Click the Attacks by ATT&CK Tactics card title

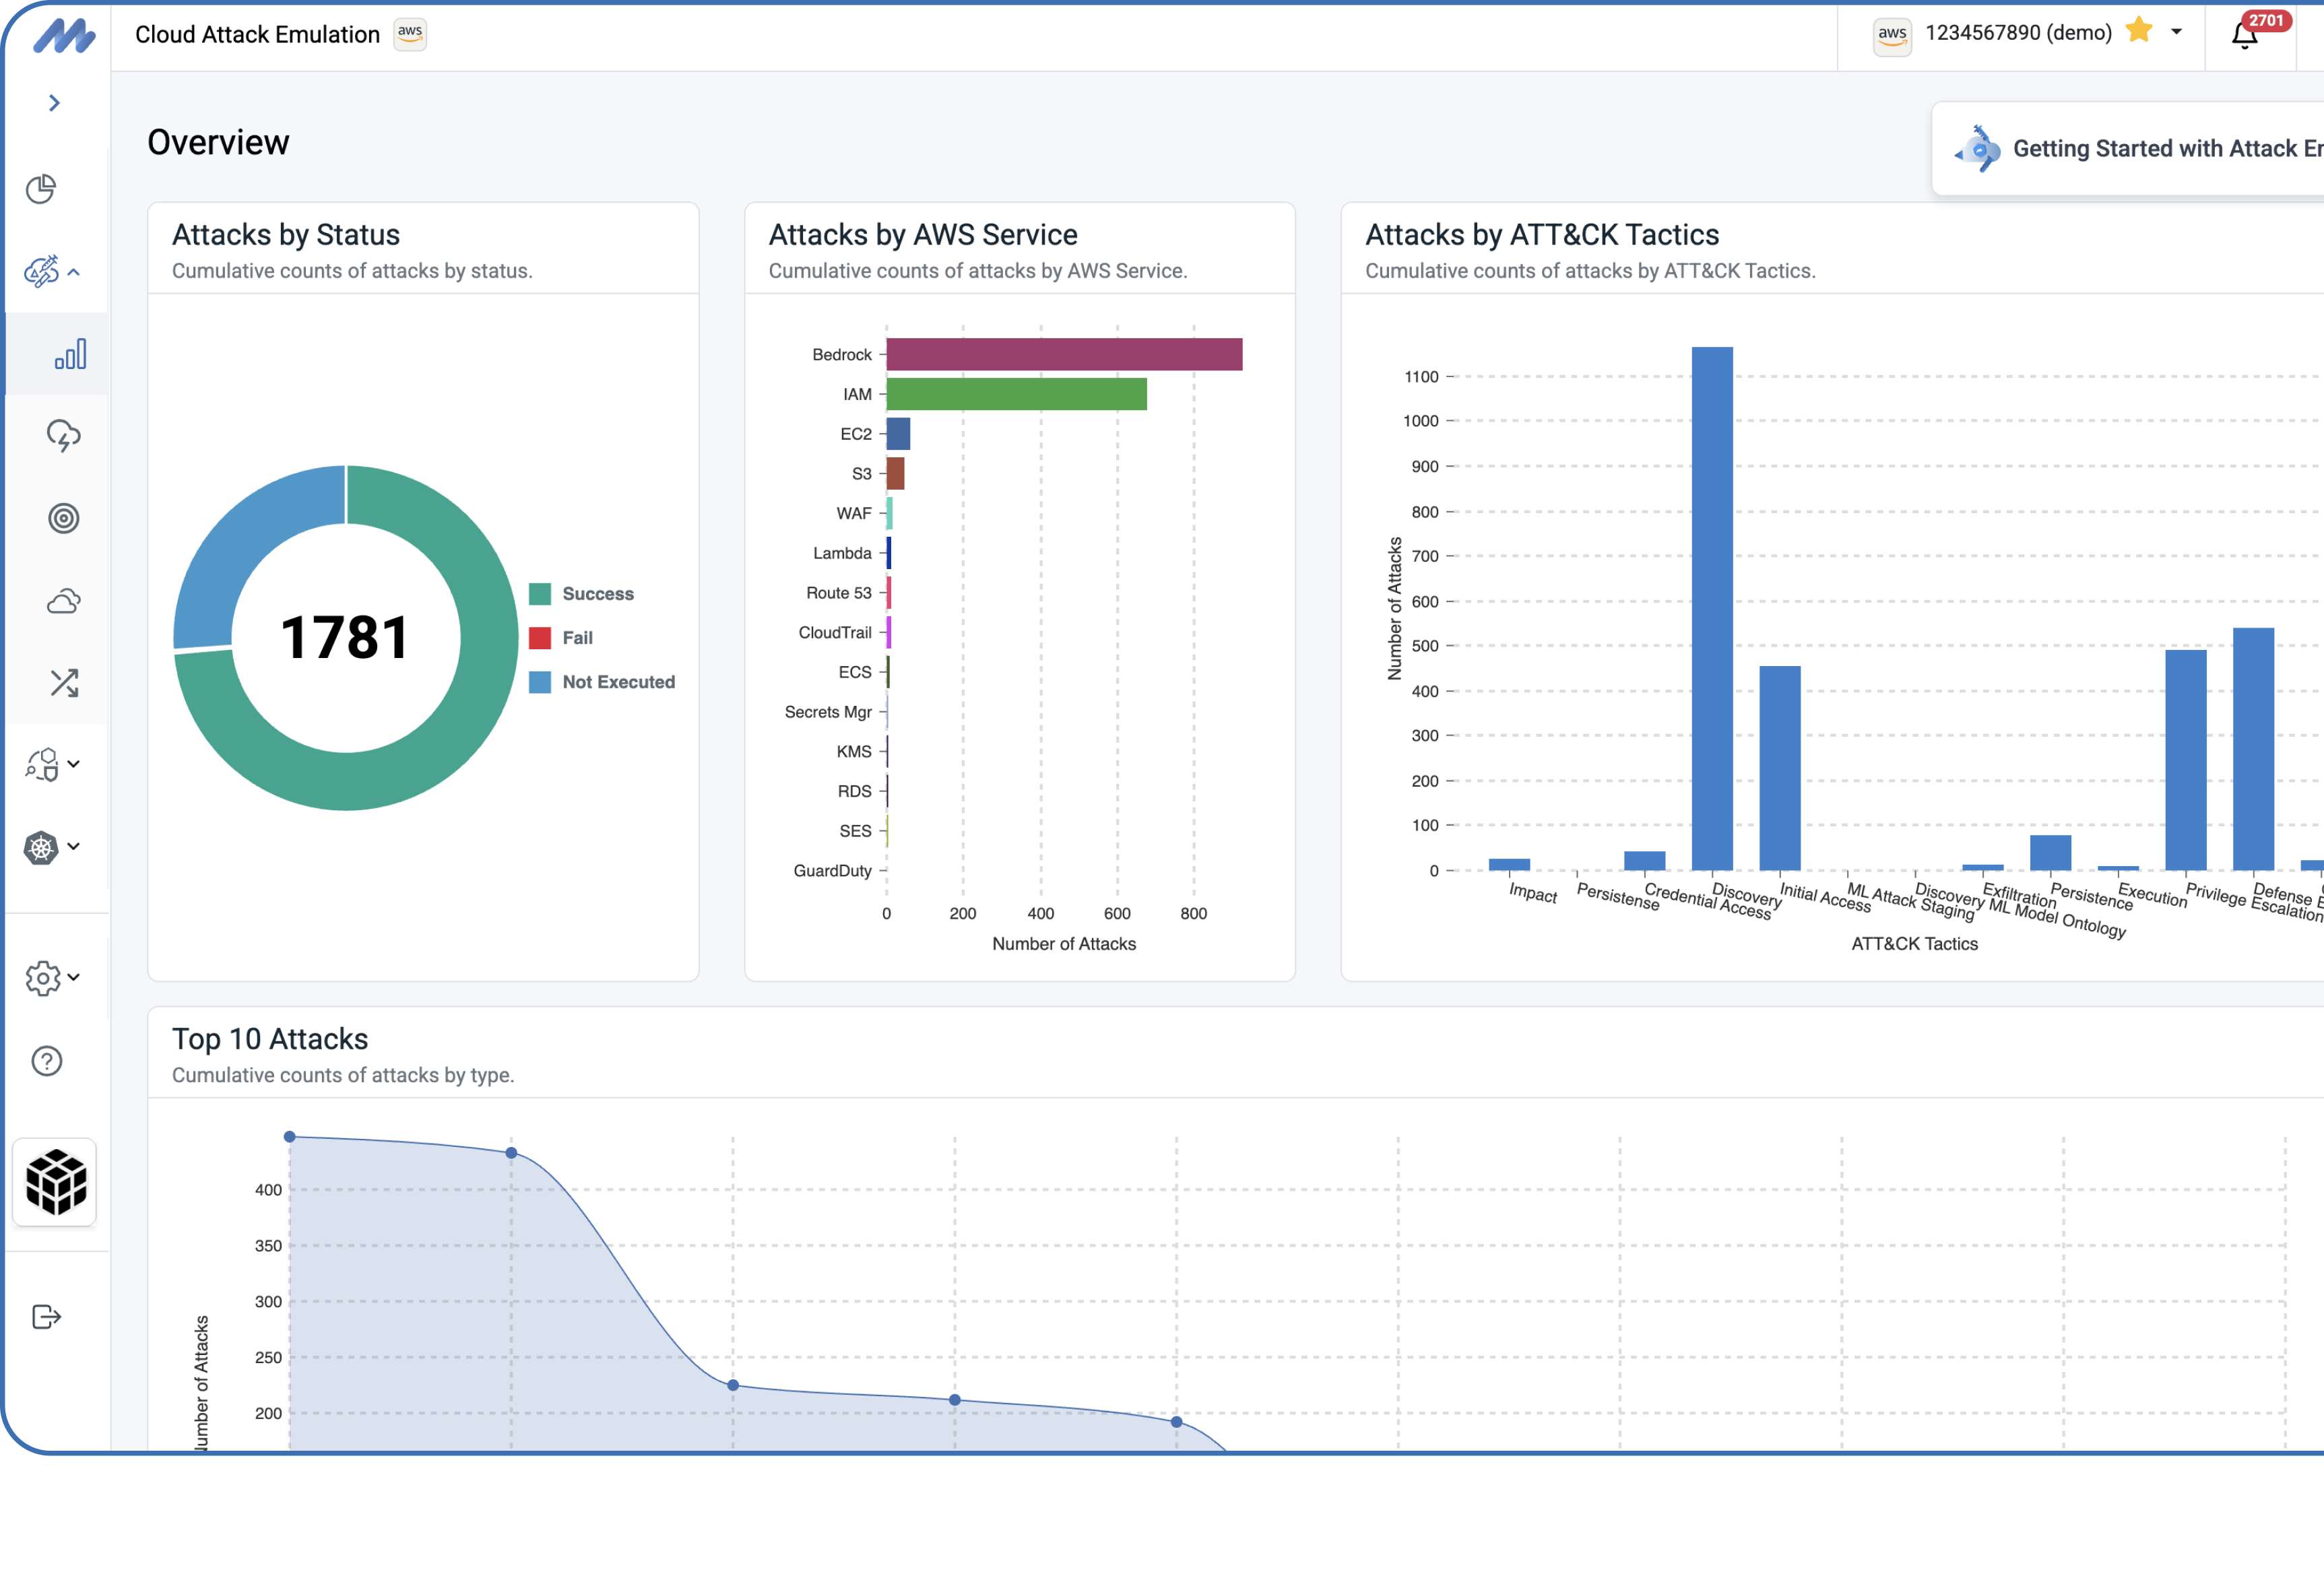1542,235
